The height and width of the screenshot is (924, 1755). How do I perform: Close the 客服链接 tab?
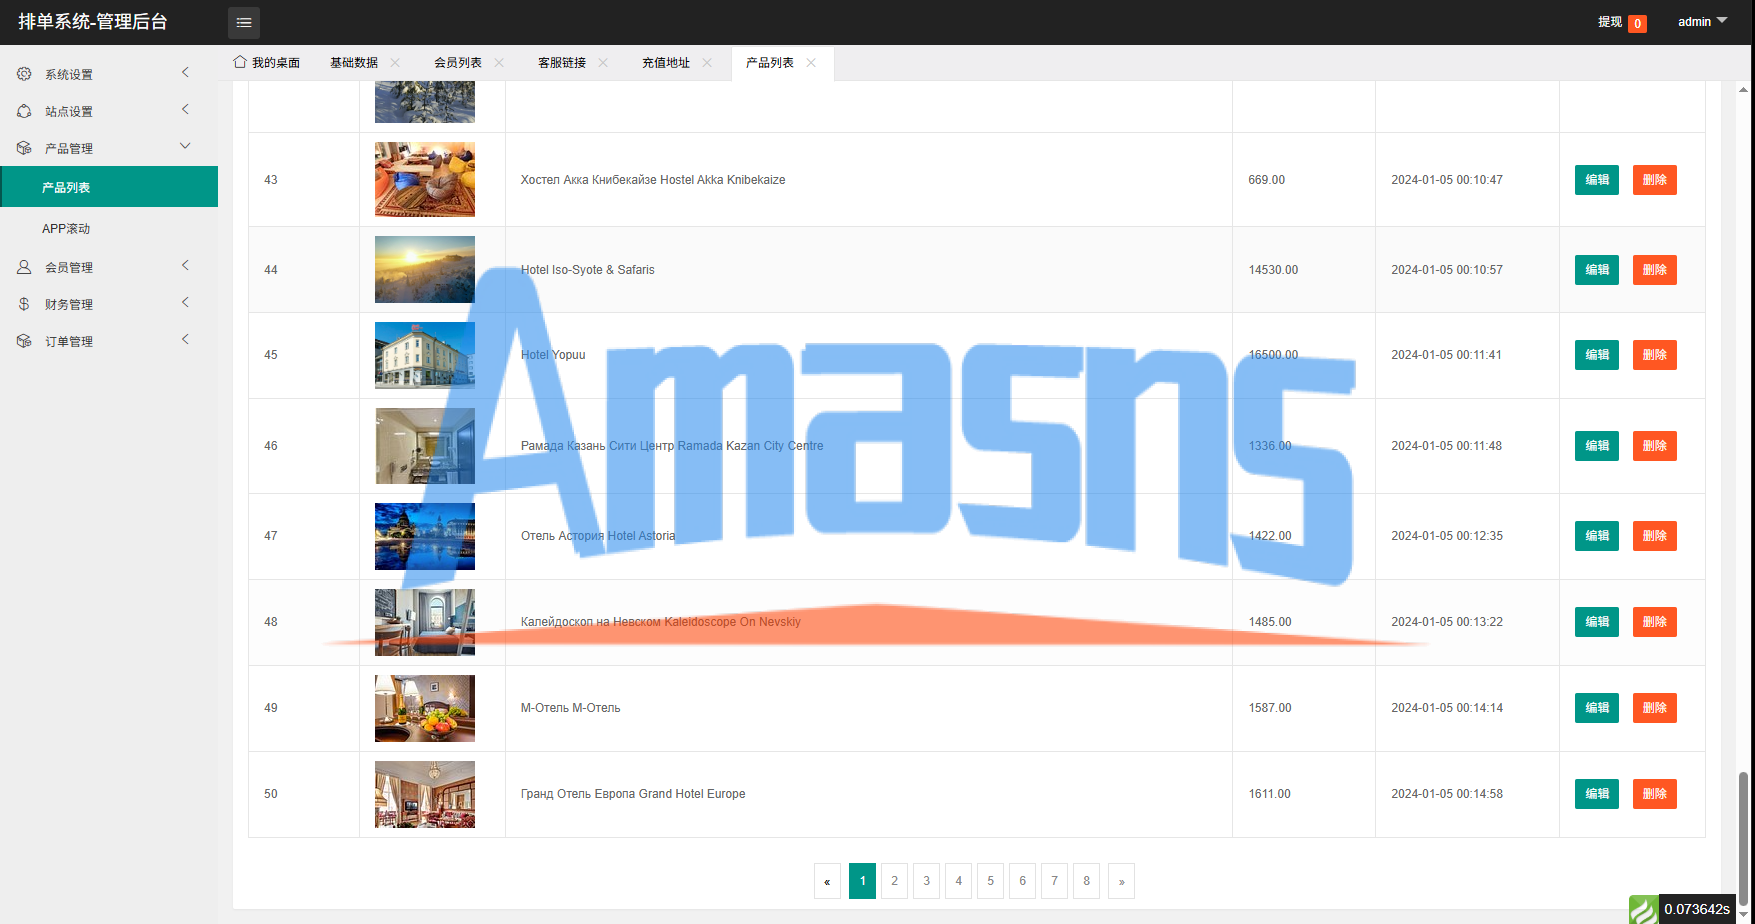click(603, 62)
